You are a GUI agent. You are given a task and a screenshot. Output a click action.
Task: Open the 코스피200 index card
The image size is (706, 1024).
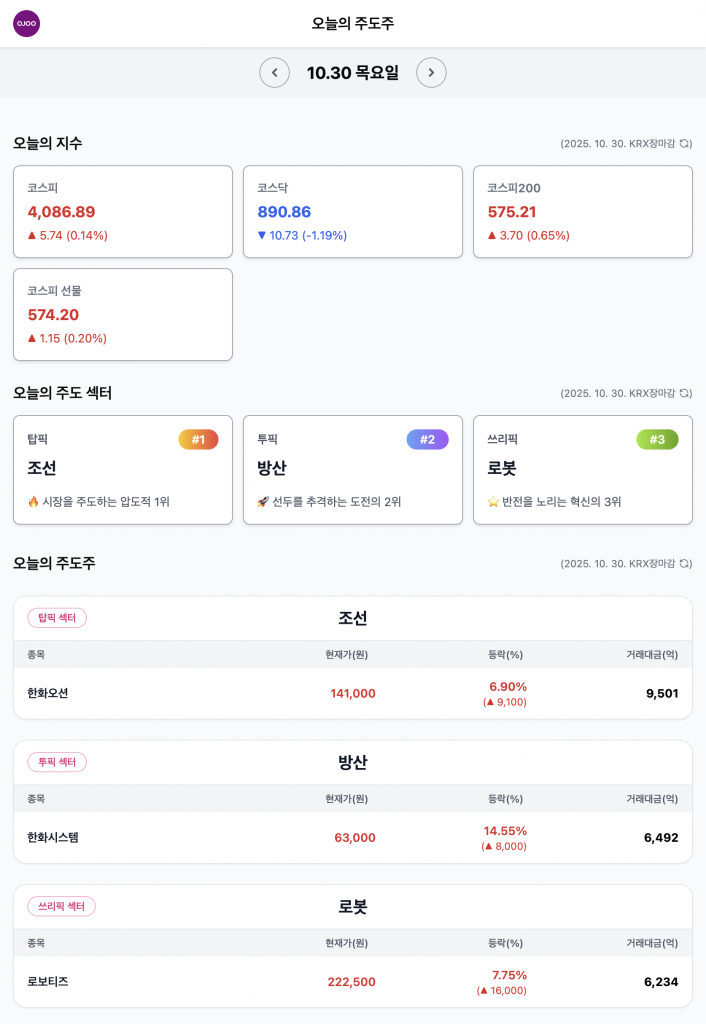tap(582, 212)
